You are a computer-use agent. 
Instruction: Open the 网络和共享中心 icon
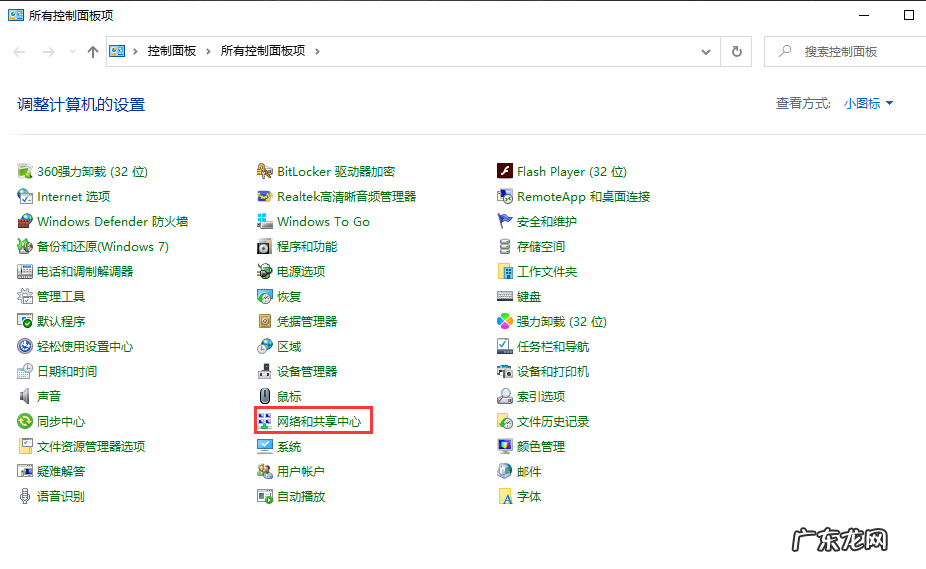tap(265, 421)
